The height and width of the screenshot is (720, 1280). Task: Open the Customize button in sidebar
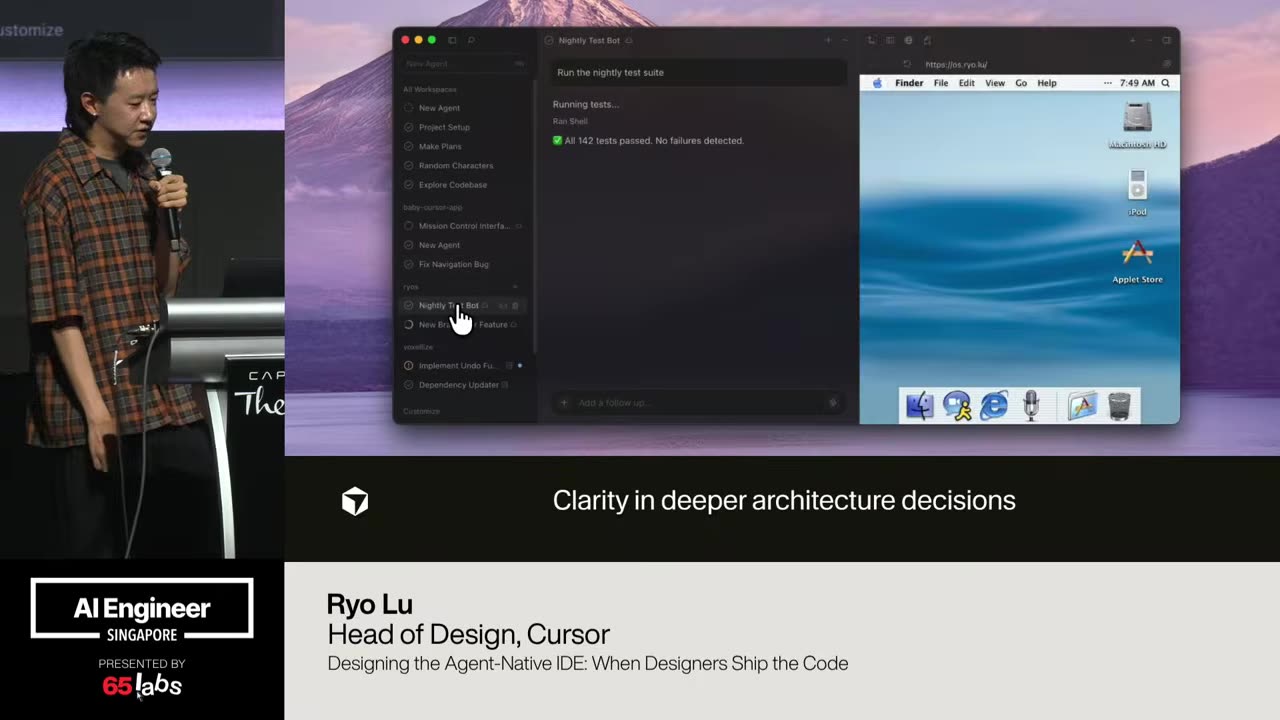pyautogui.click(x=422, y=411)
